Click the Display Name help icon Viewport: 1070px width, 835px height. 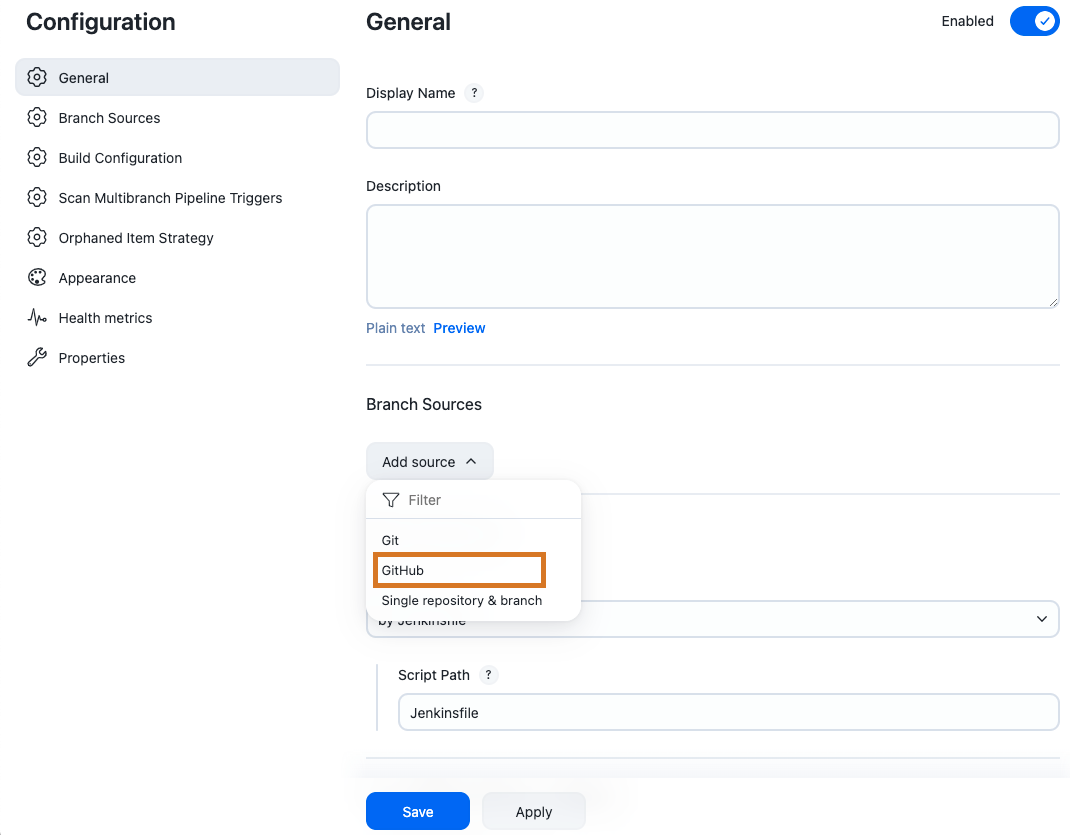(x=474, y=92)
